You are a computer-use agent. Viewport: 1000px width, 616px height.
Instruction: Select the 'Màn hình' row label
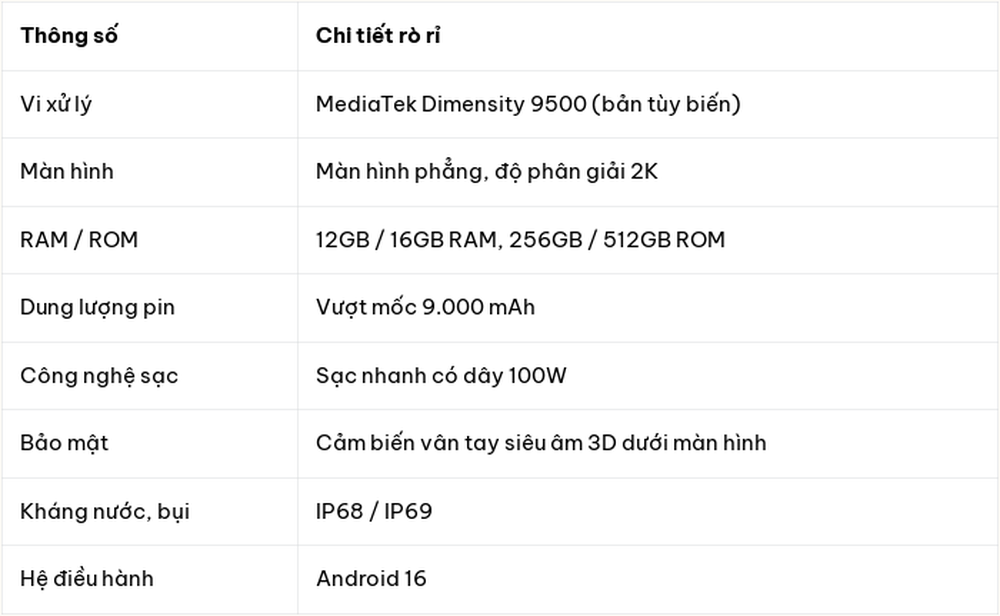[67, 172]
